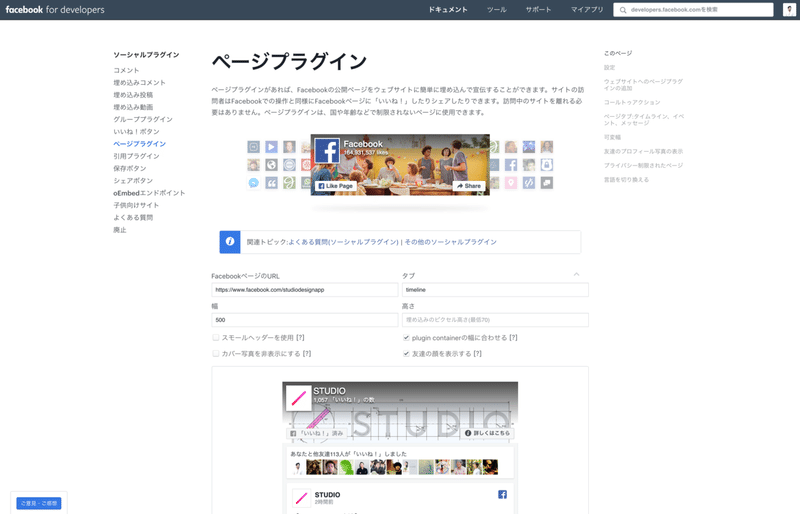Open よくある質問 sidebar link
Screen dimensions: 800x514
[x=133, y=217]
